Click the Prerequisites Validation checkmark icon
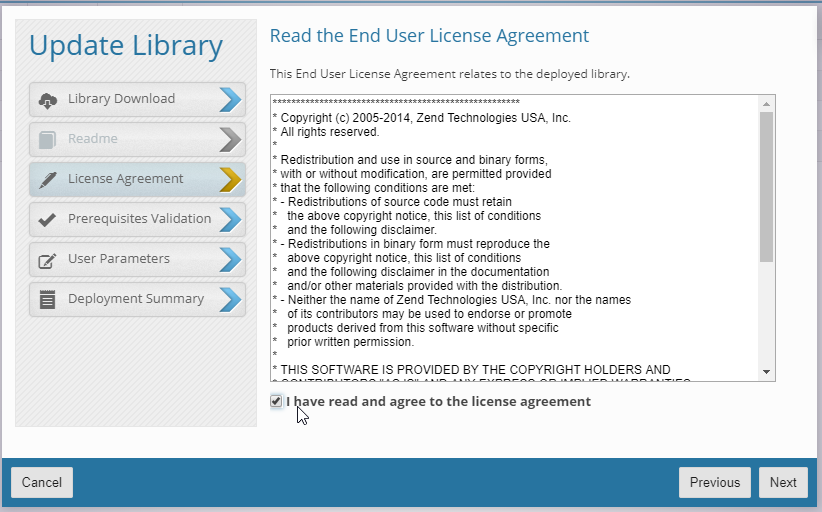 [x=47, y=219]
